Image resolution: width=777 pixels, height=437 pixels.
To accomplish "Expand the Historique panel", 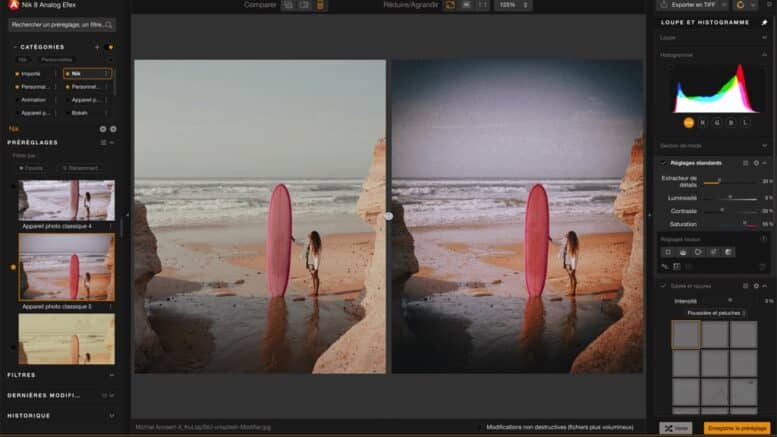I will coord(60,415).
